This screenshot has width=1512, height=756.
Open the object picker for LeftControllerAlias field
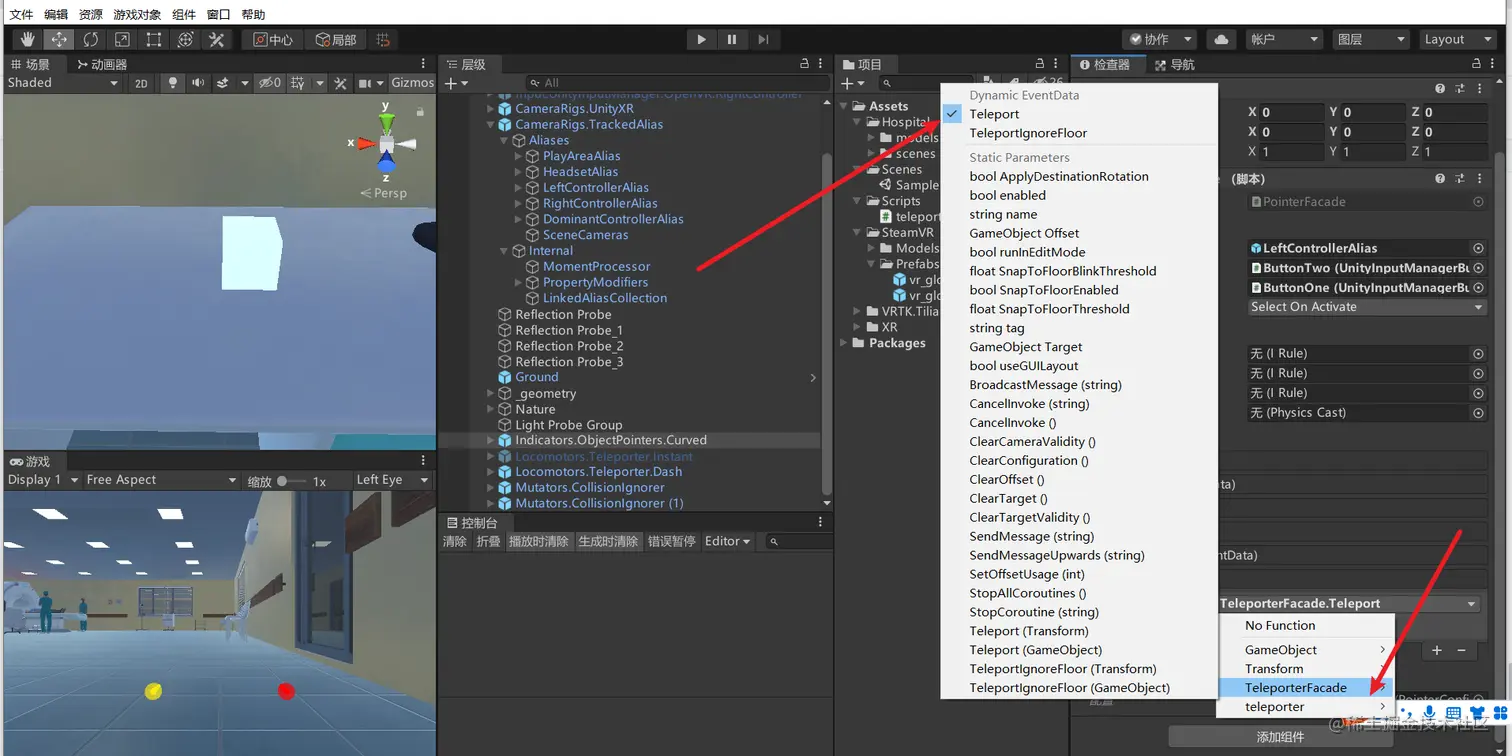(x=1478, y=248)
